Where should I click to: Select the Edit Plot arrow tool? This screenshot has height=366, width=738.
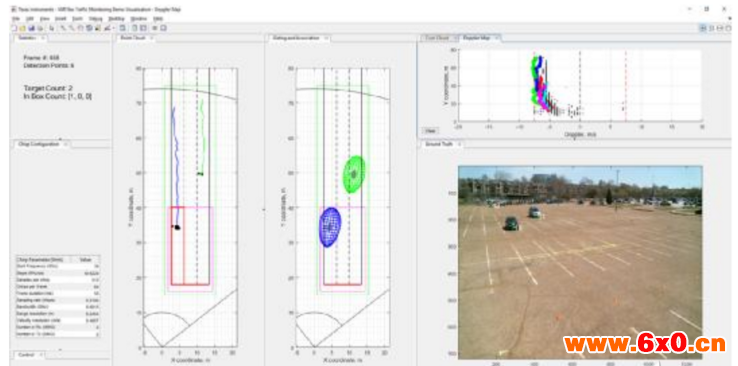pyautogui.click(x=51, y=28)
